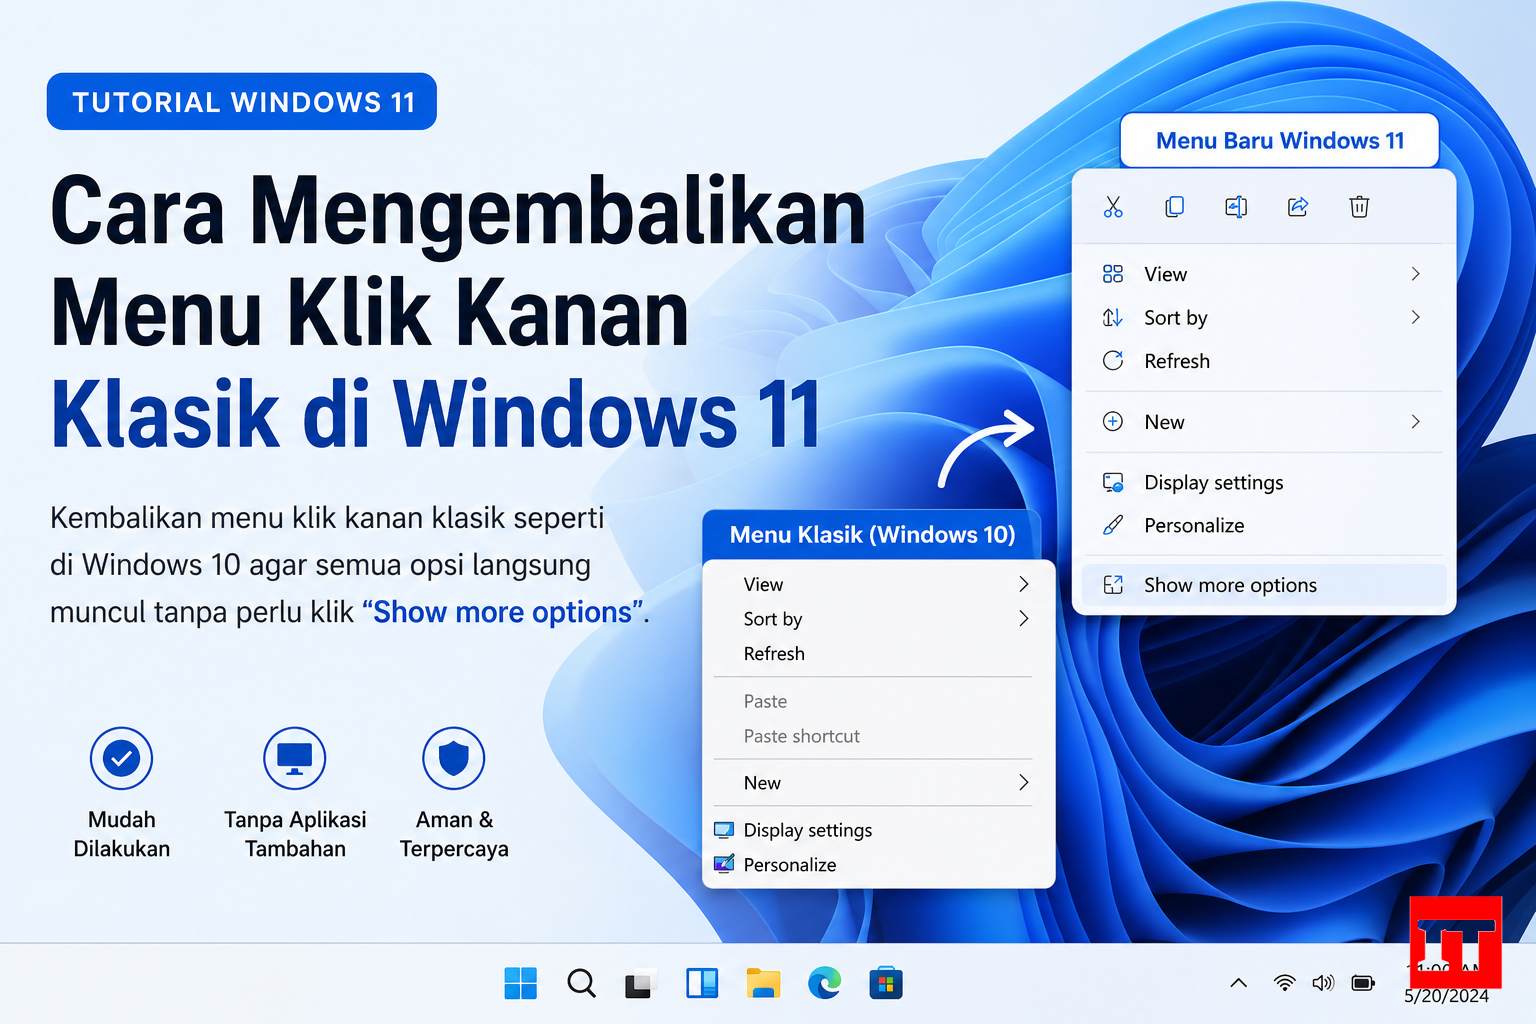
Task: Expand View submenu arrow in Windows 11 menu
Action: click(1415, 274)
